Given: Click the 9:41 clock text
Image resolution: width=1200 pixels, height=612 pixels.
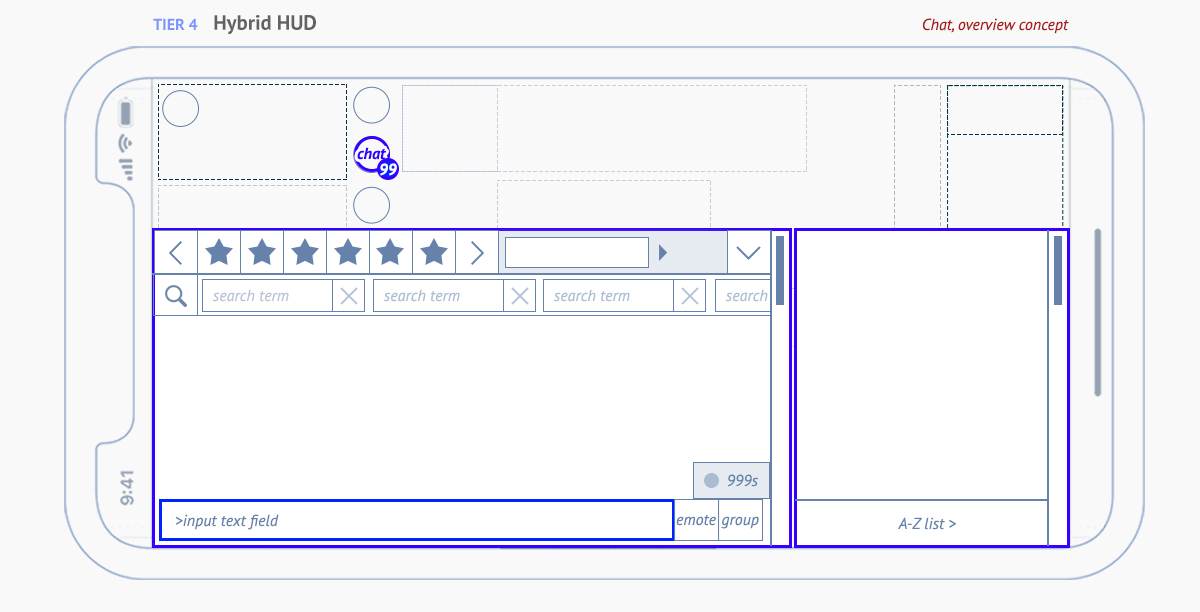Looking at the screenshot, I should [127, 487].
